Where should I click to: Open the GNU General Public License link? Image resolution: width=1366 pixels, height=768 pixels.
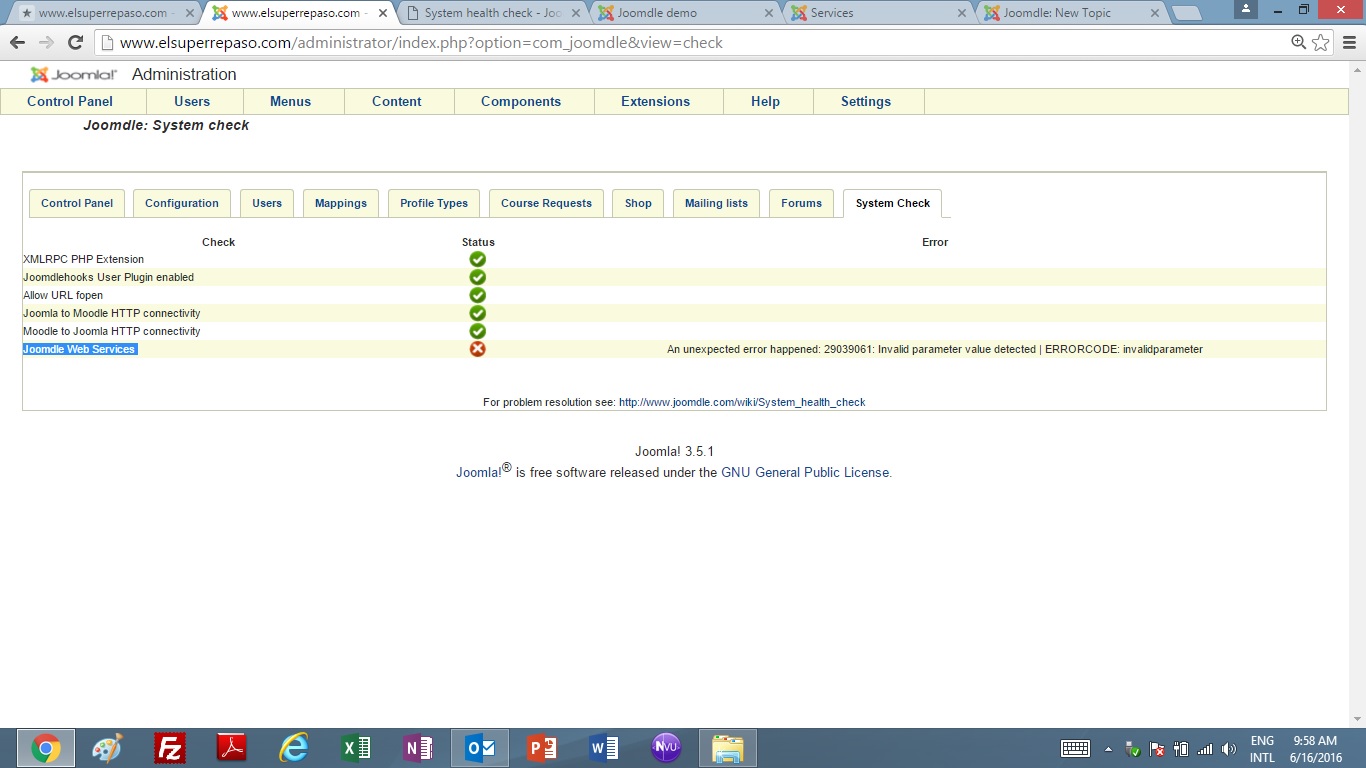pos(805,472)
